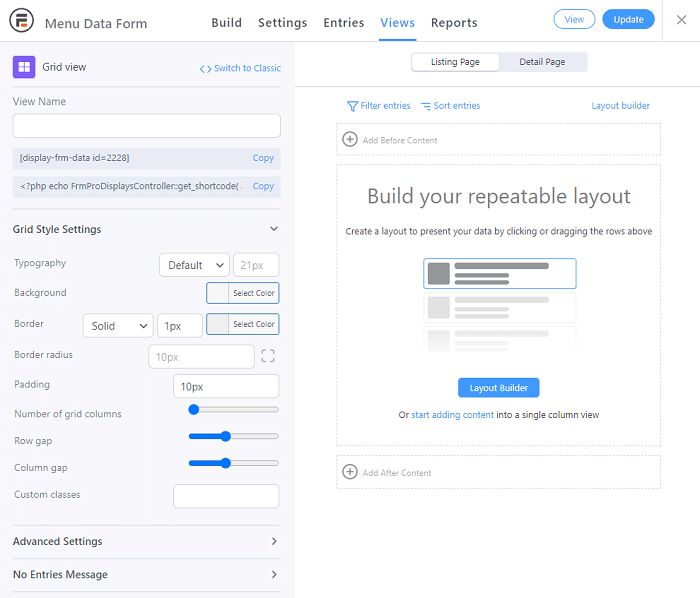Open the Typography Default dropdown
This screenshot has height=598, width=700.
(194, 265)
